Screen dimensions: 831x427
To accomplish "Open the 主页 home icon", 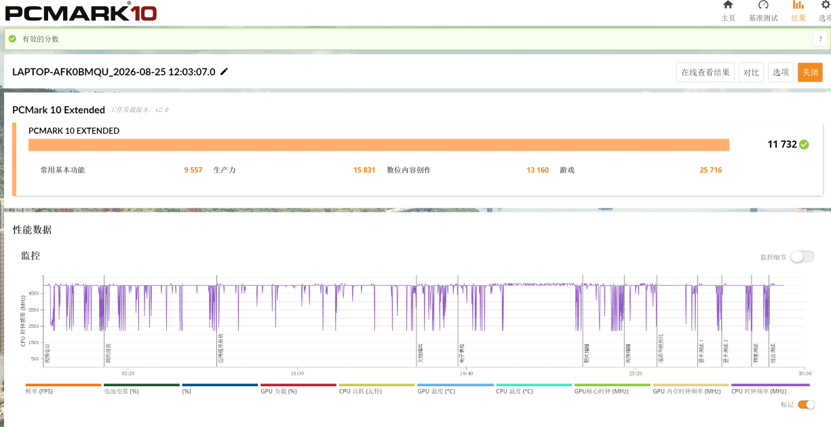I will [728, 5].
